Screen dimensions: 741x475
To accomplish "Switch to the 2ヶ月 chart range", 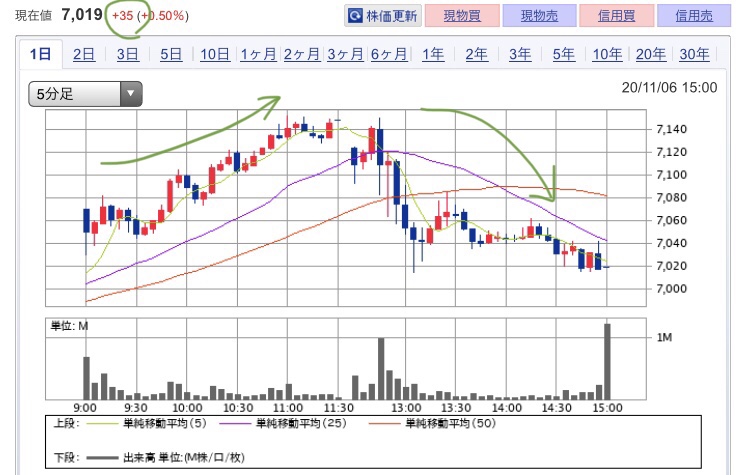I will pyautogui.click(x=302, y=54).
